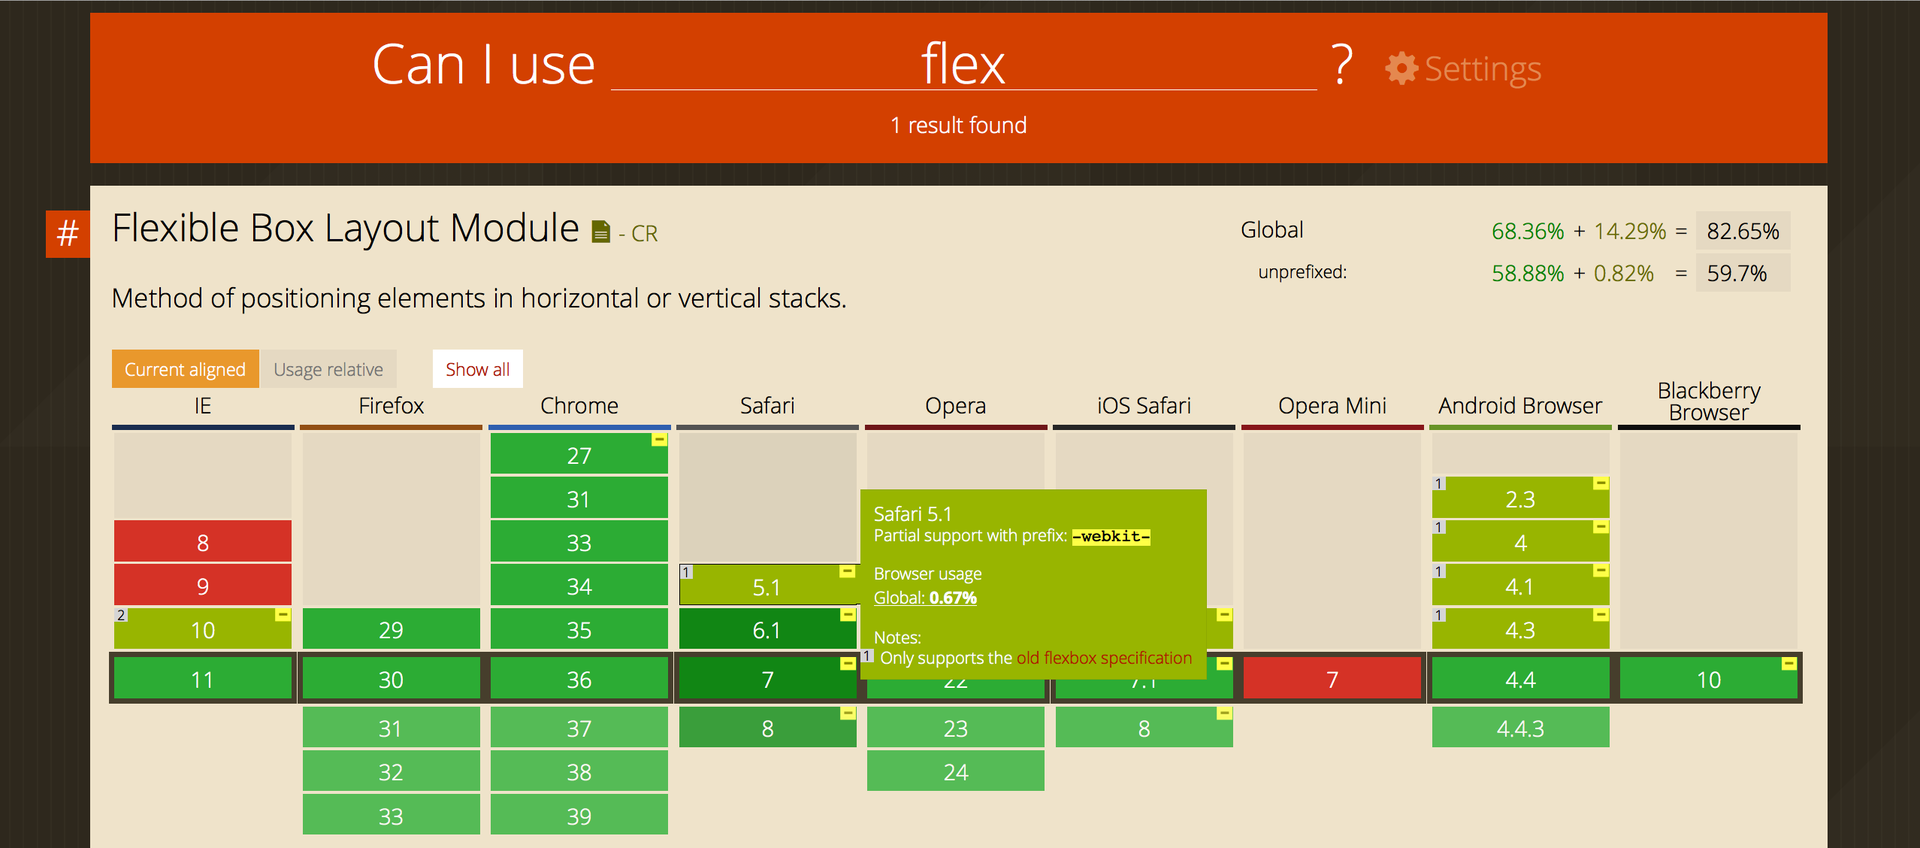
Task: Click the question mark in the header
Action: click(x=1342, y=65)
